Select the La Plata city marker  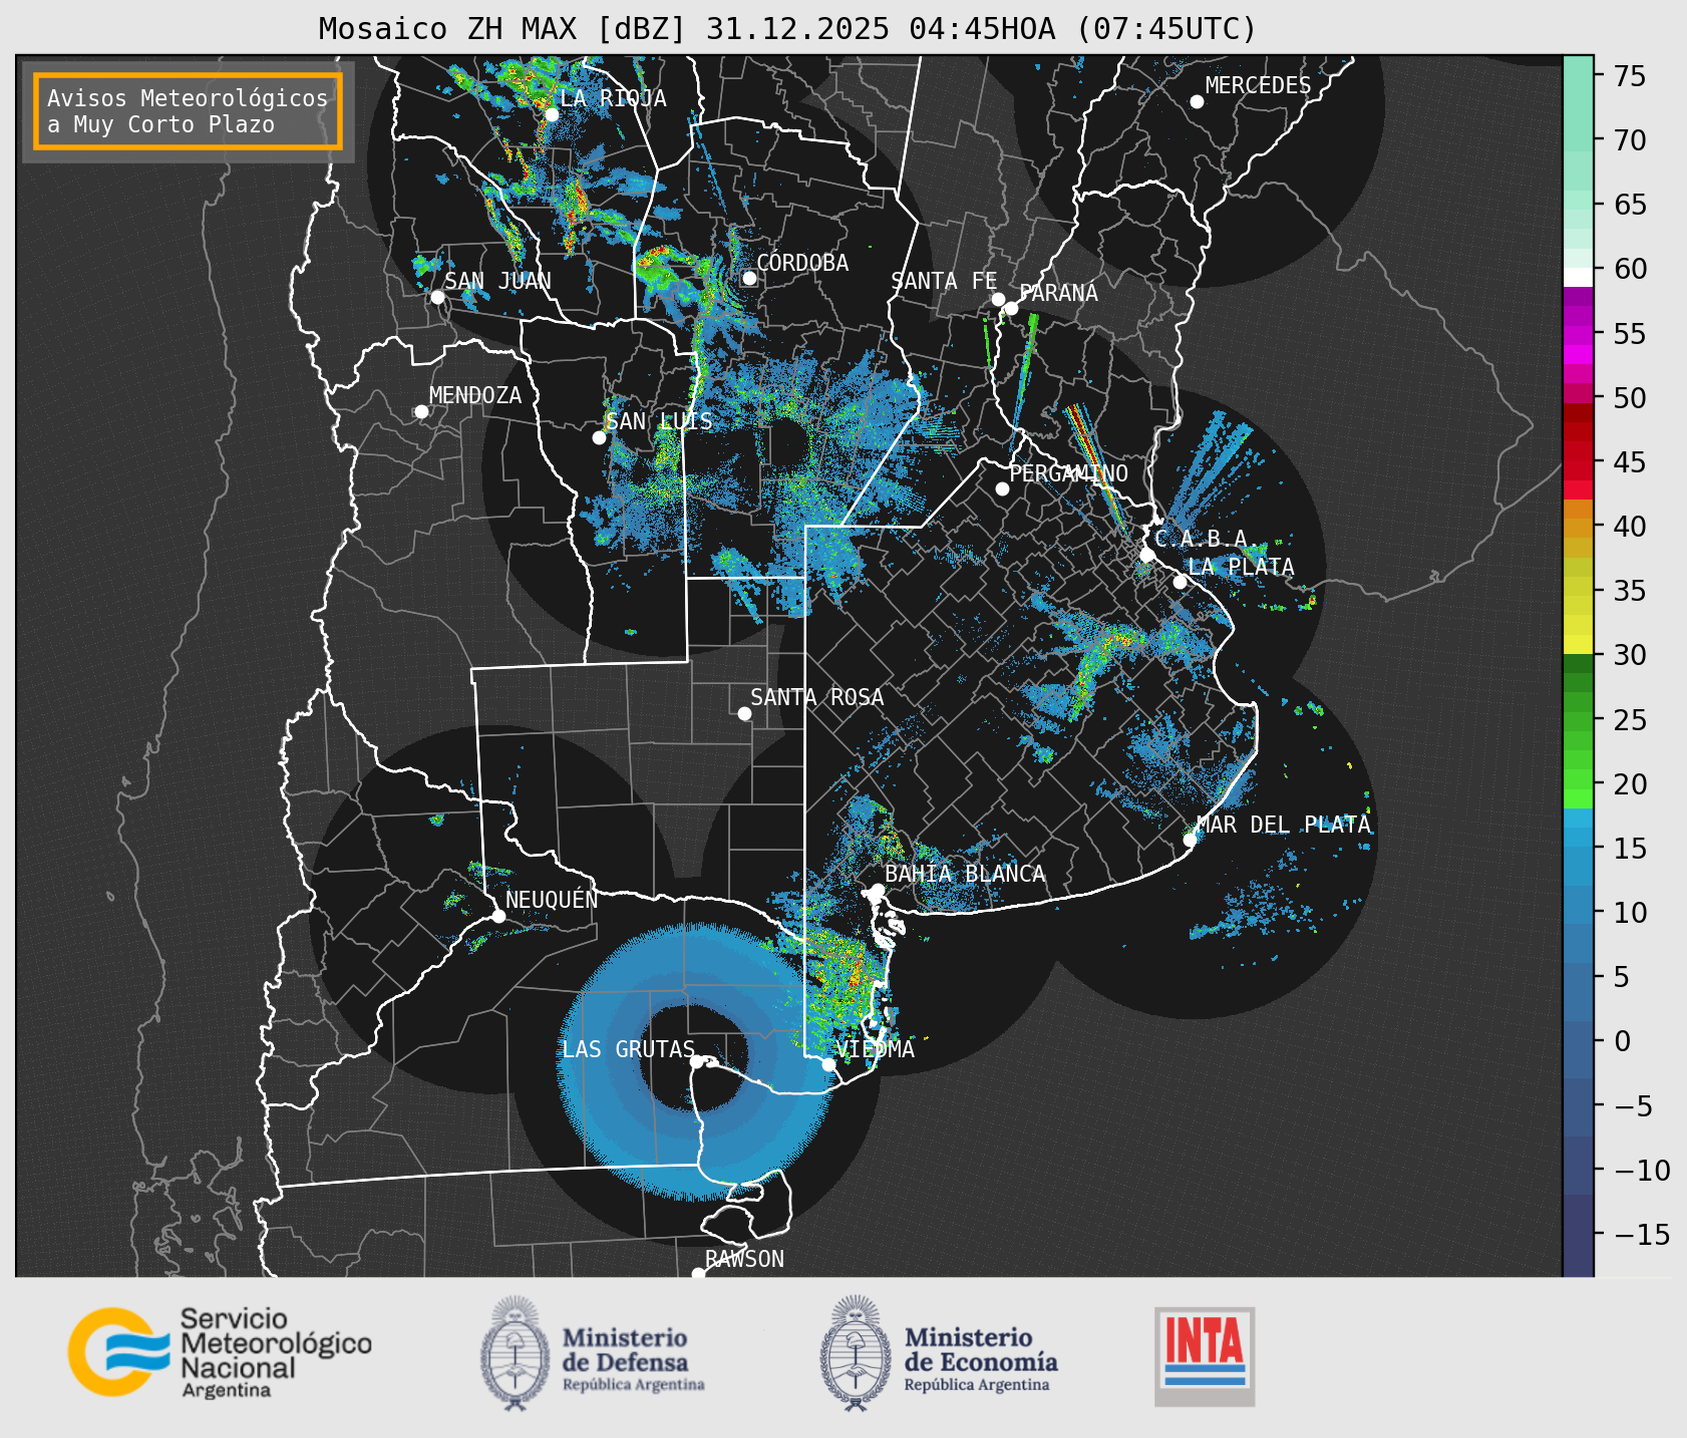(x=1180, y=582)
